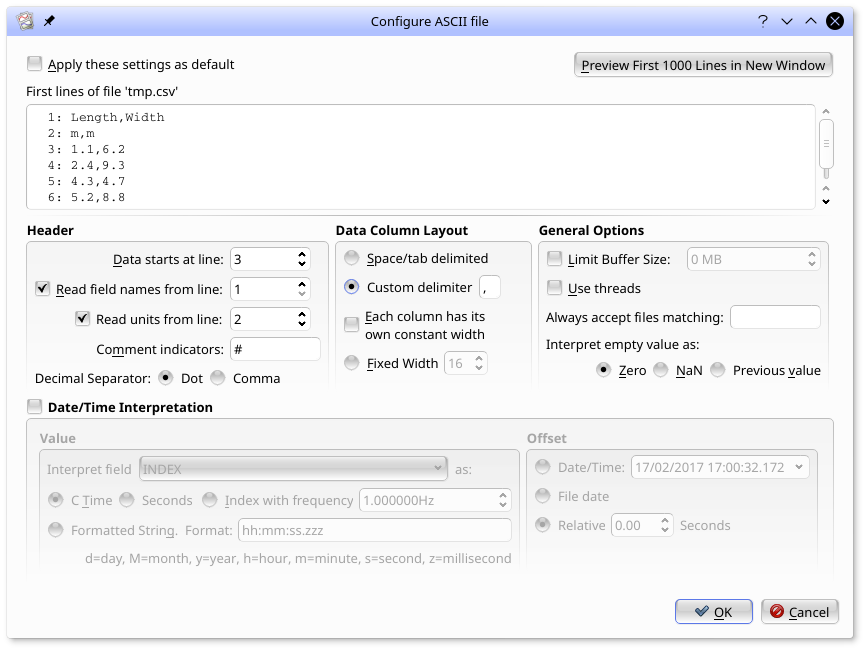Click the Cancel button
This screenshot has width=866, height=651.
[x=800, y=612]
